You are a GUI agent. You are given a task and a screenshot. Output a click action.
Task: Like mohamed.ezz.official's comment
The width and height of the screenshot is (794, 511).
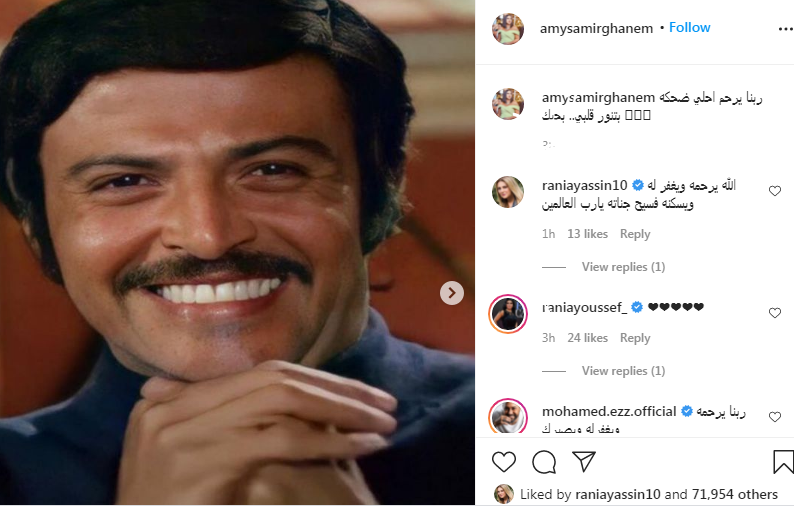[774, 416]
